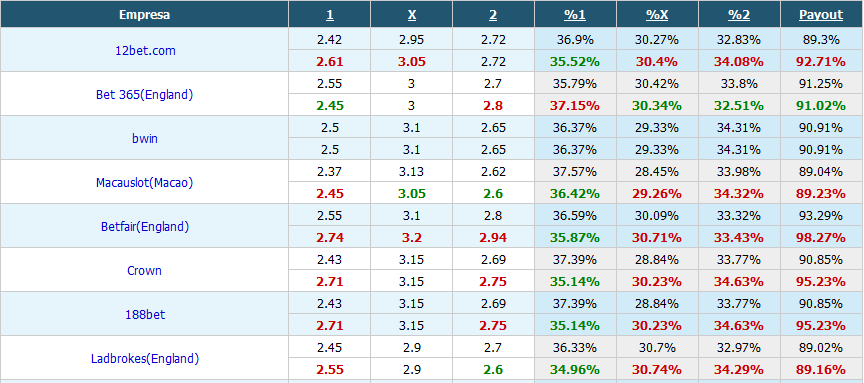864x383 pixels.
Task: Sort by column 1 header
Action: click(x=330, y=15)
